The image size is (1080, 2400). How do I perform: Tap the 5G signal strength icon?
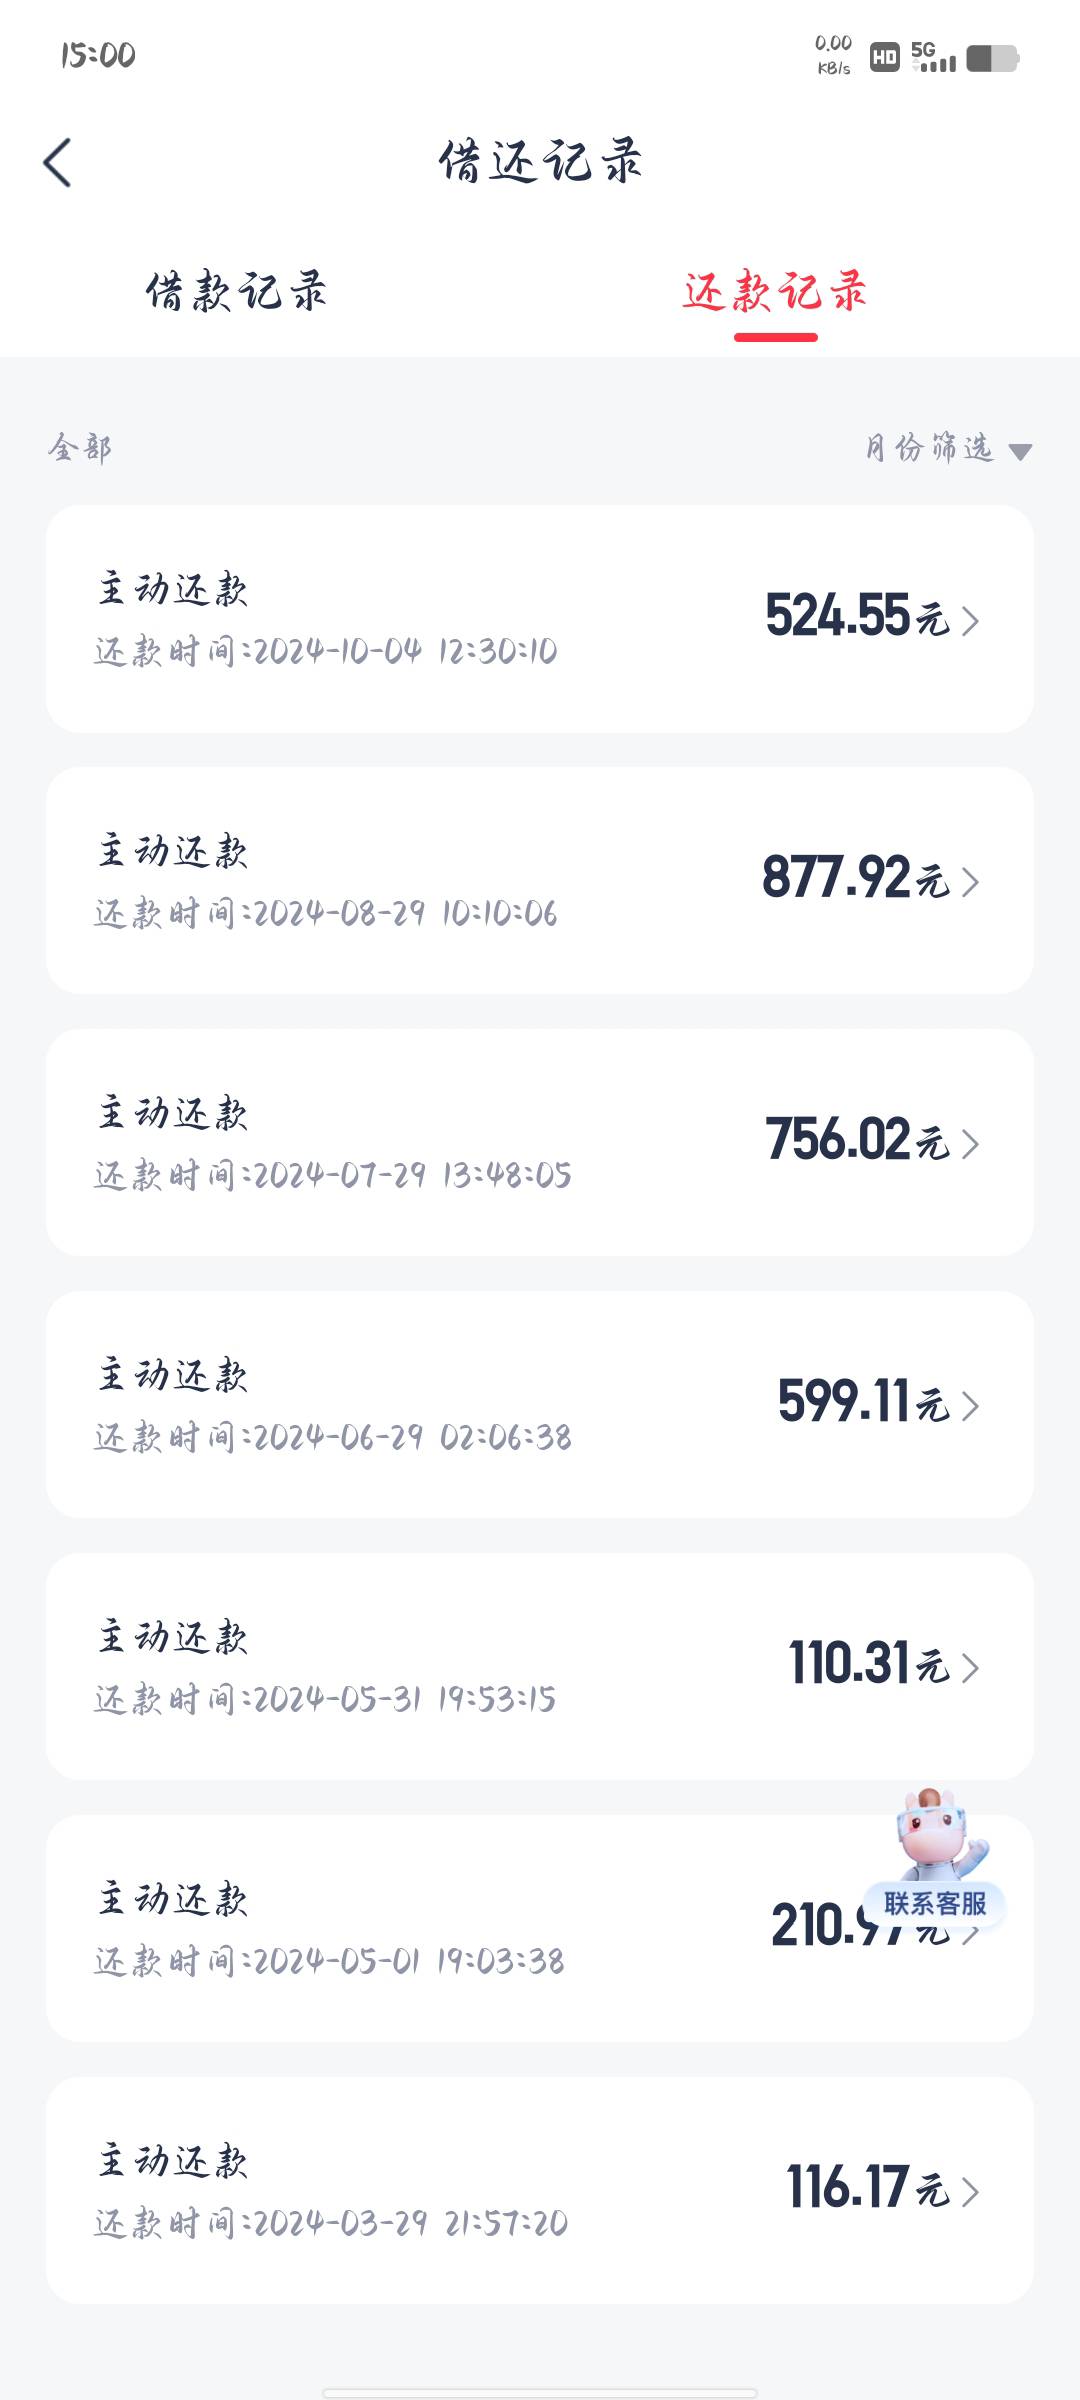click(933, 57)
